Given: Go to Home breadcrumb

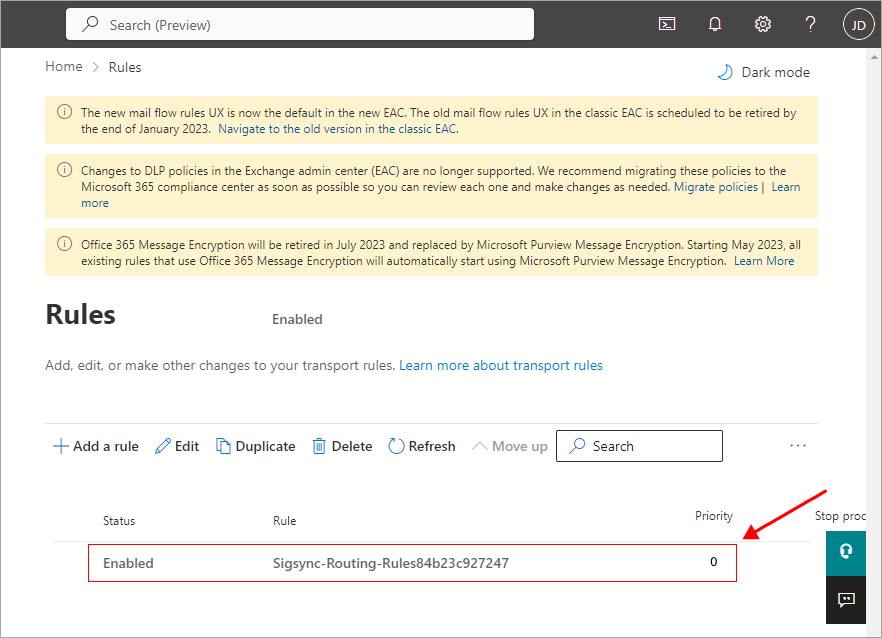Looking at the screenshot, I should [64, 67].
